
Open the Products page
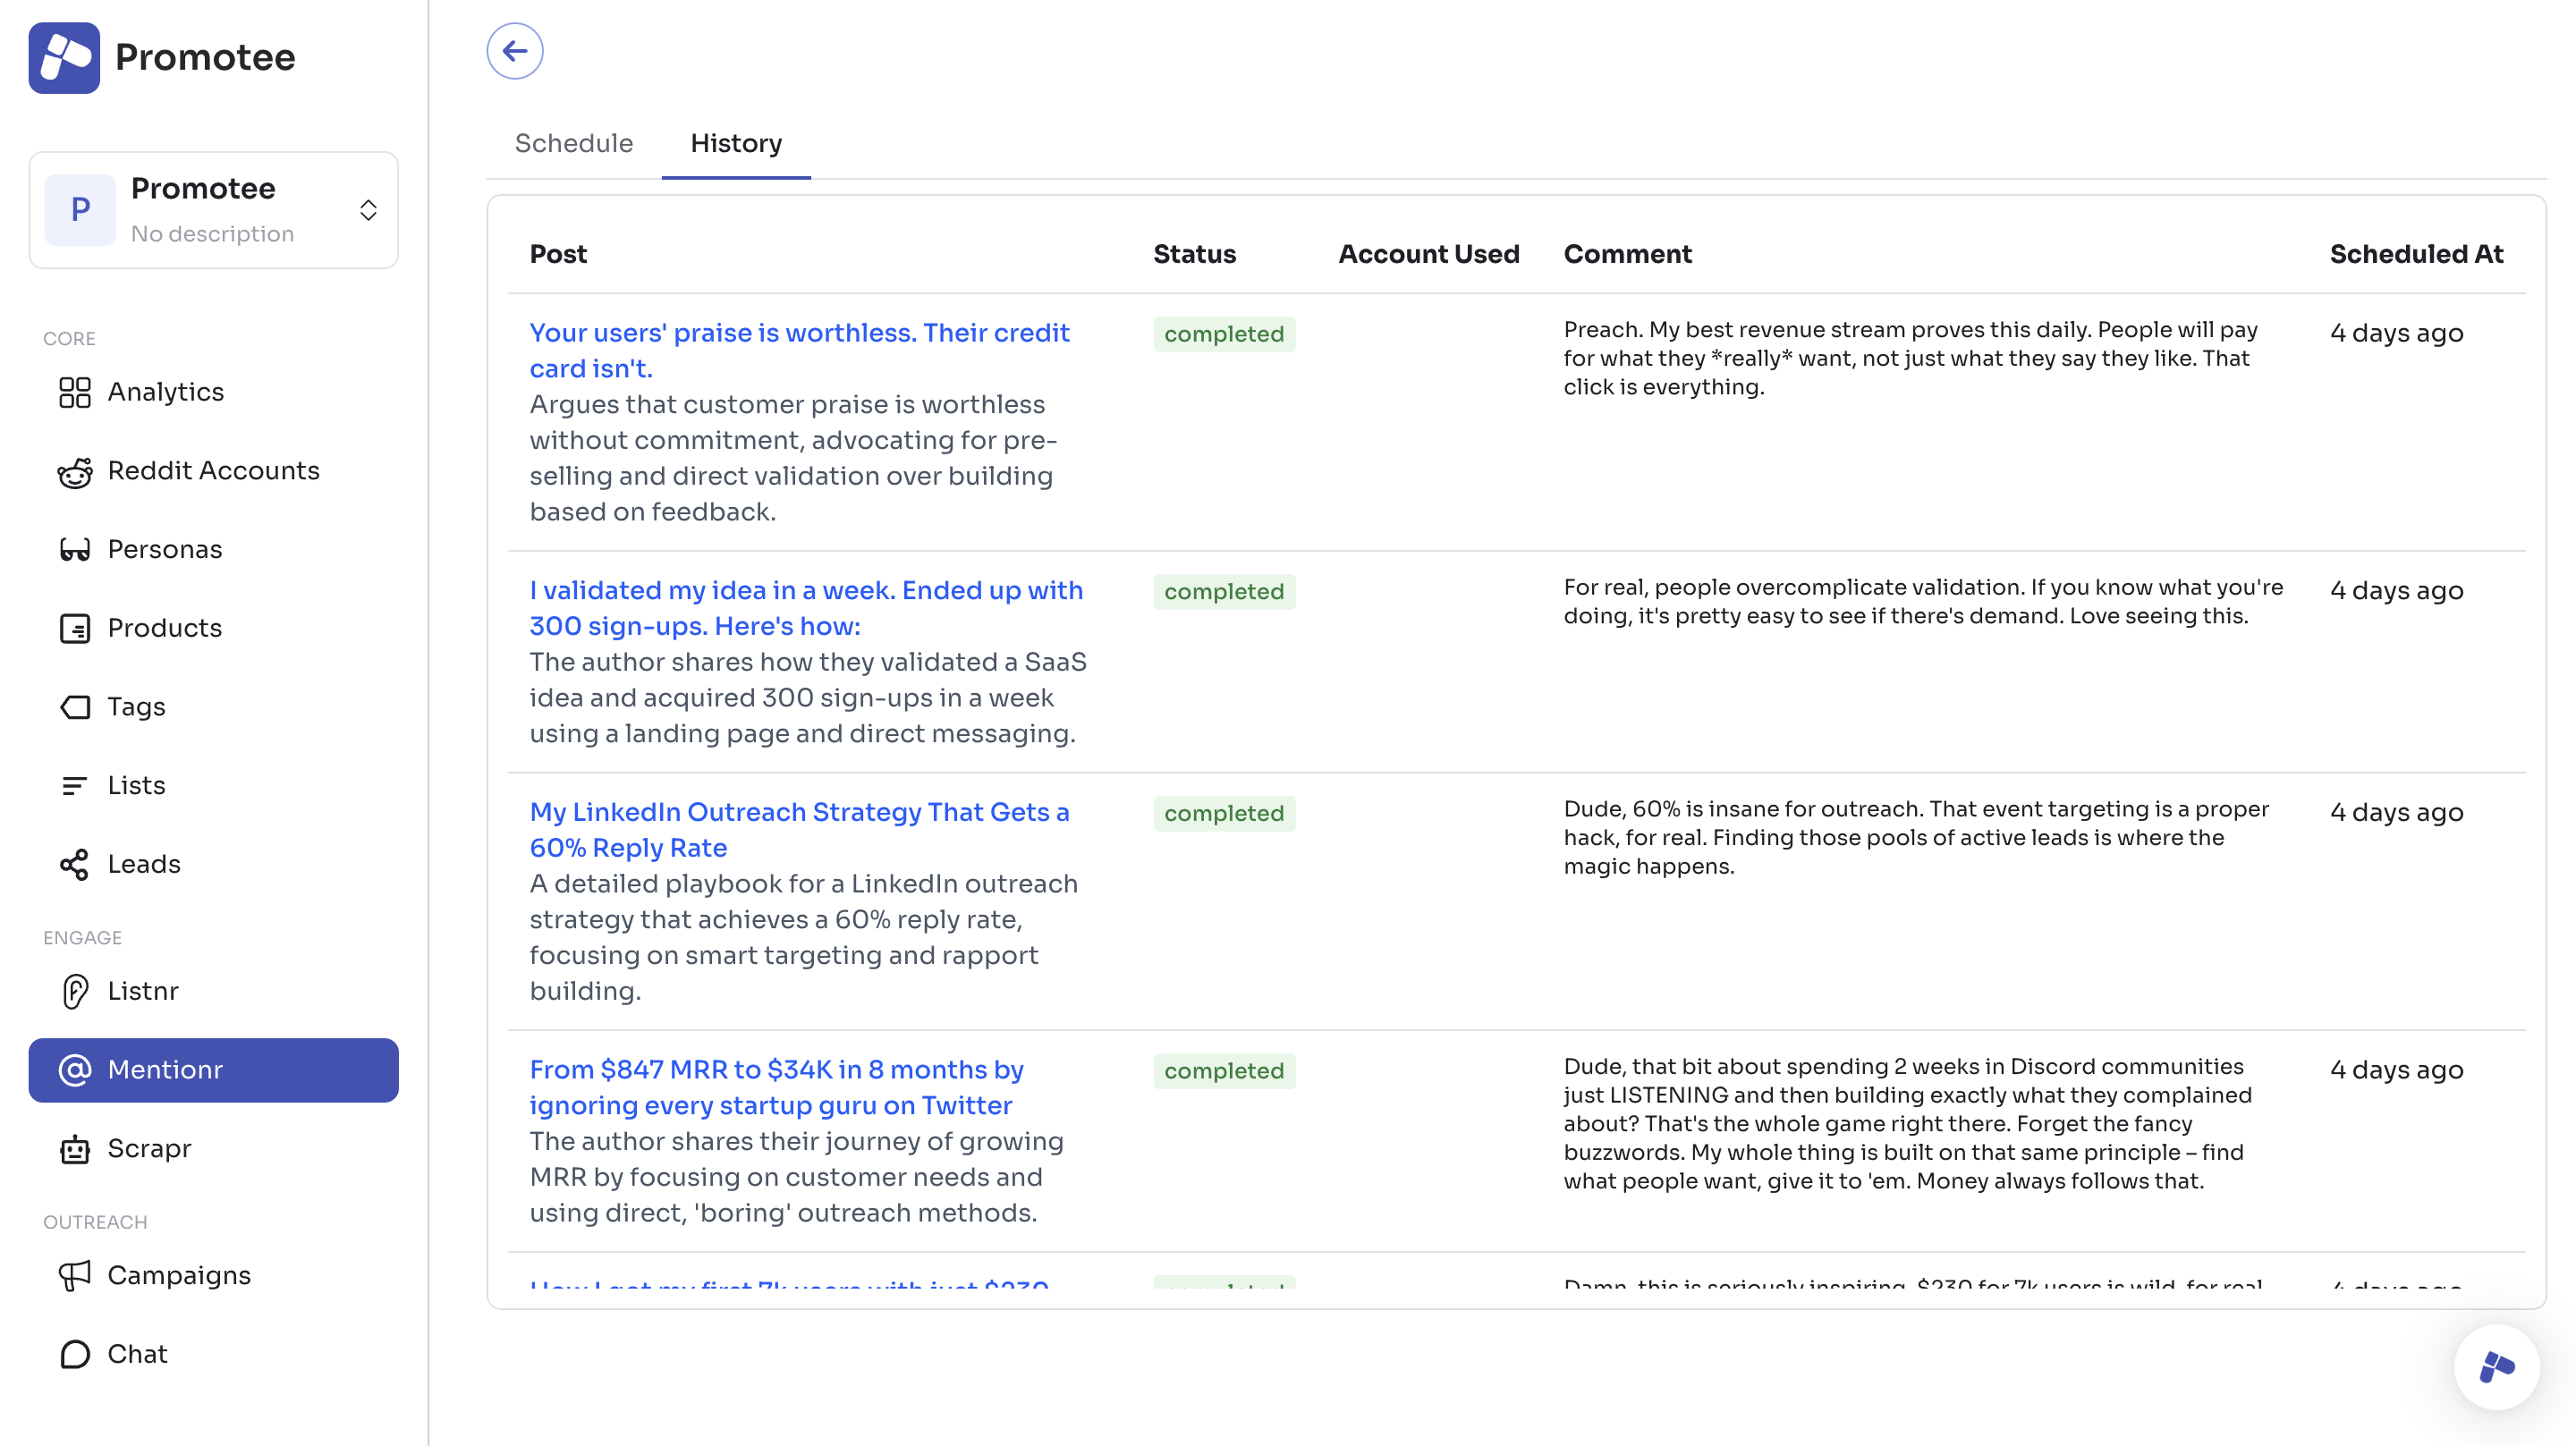164,628
